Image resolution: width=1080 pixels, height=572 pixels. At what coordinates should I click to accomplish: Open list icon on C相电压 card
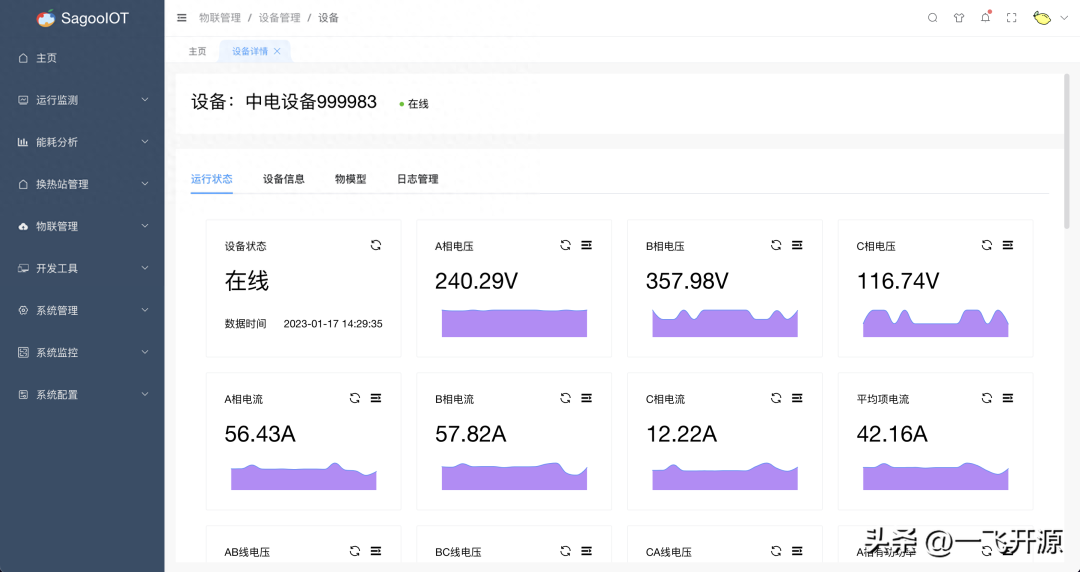click(1008, 245)
